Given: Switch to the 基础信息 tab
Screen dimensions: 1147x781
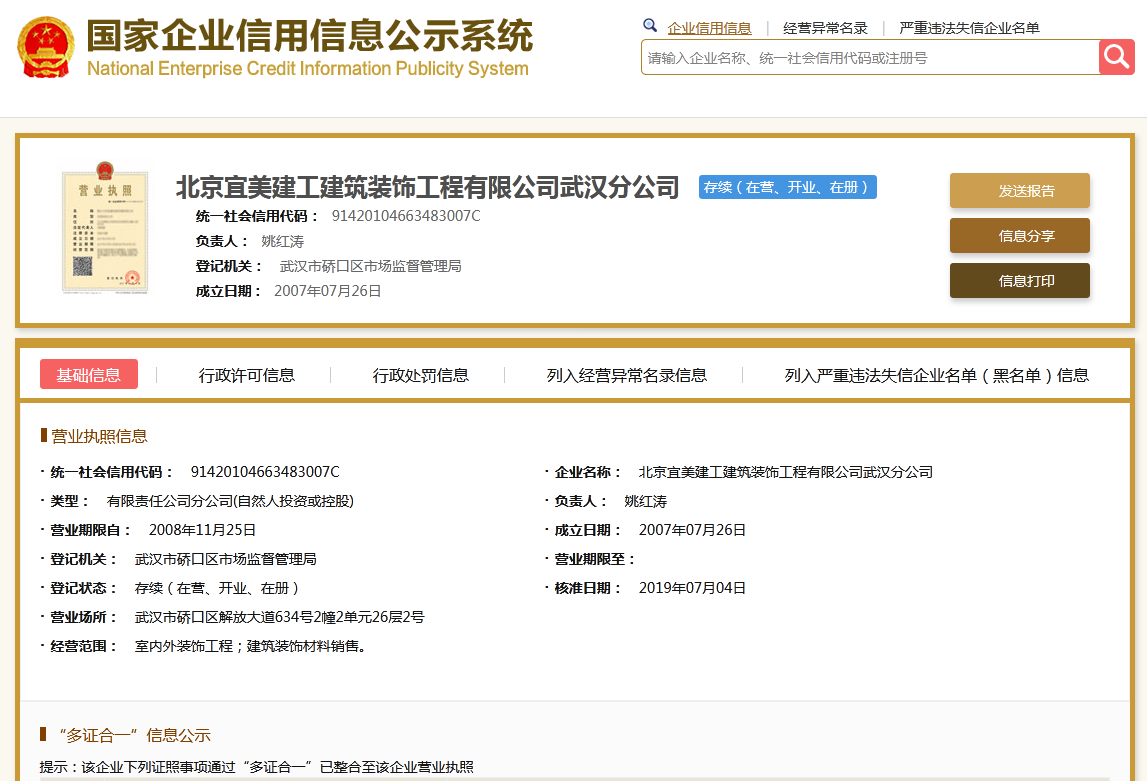Looking at the screenshot, I should click(89, 374).
